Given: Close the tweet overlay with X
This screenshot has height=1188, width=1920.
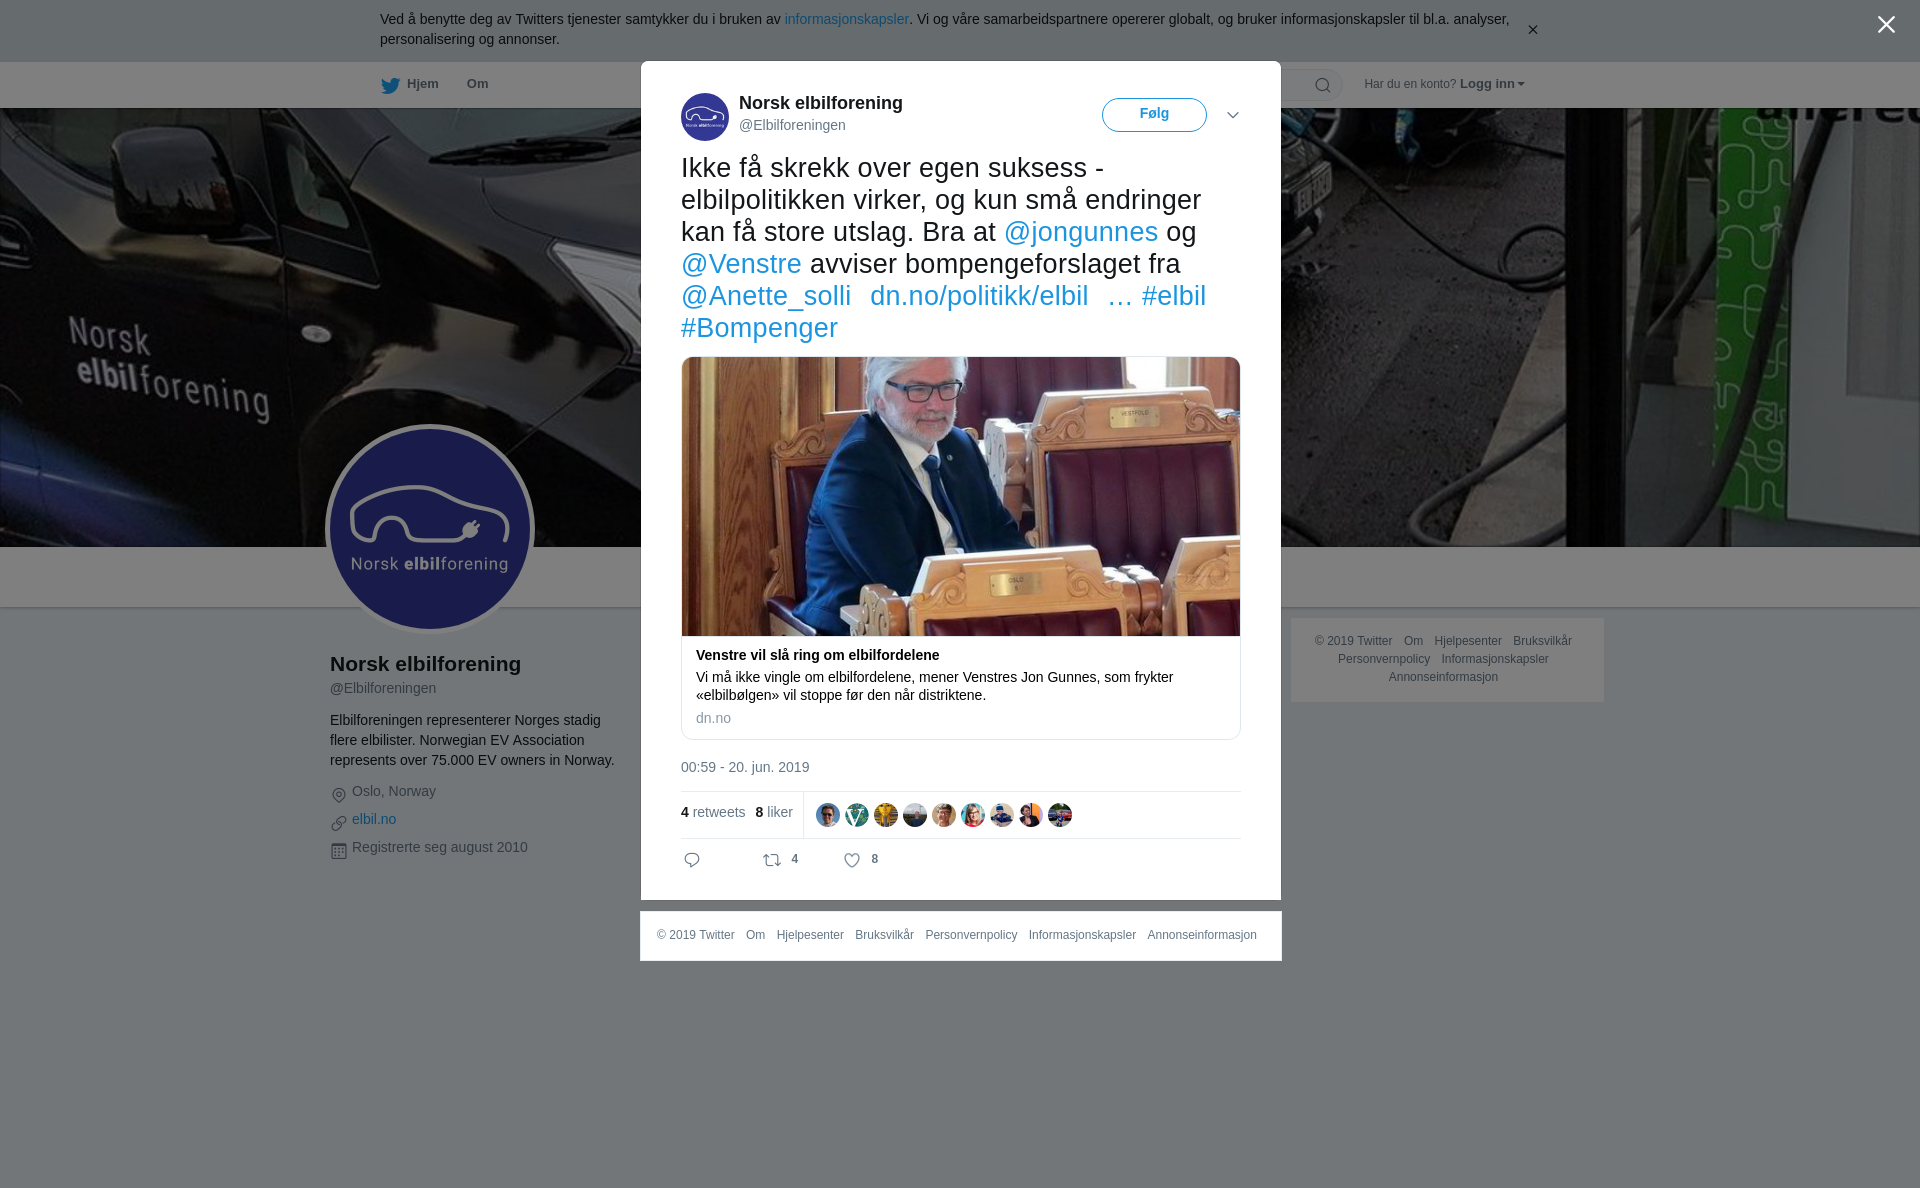Looking at the screenshot, I should point(1886,25).
